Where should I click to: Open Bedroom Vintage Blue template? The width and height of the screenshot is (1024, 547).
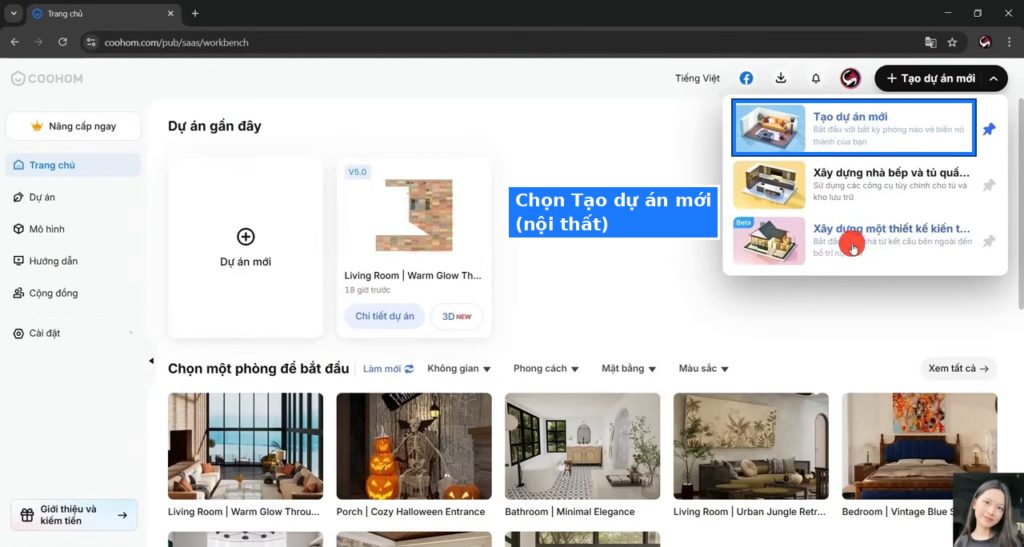tap(920, 446)
